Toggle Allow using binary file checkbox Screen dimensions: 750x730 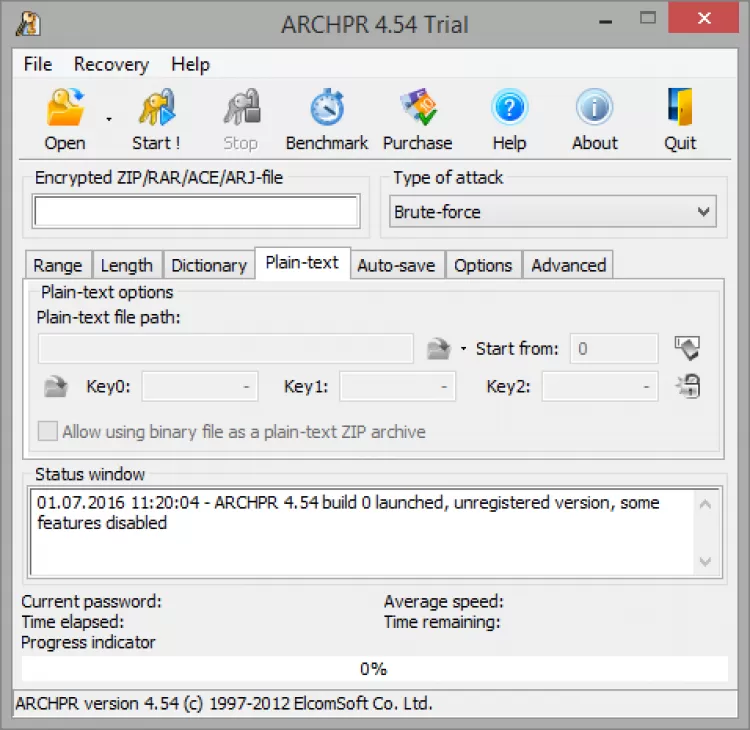tap(48, 431)
